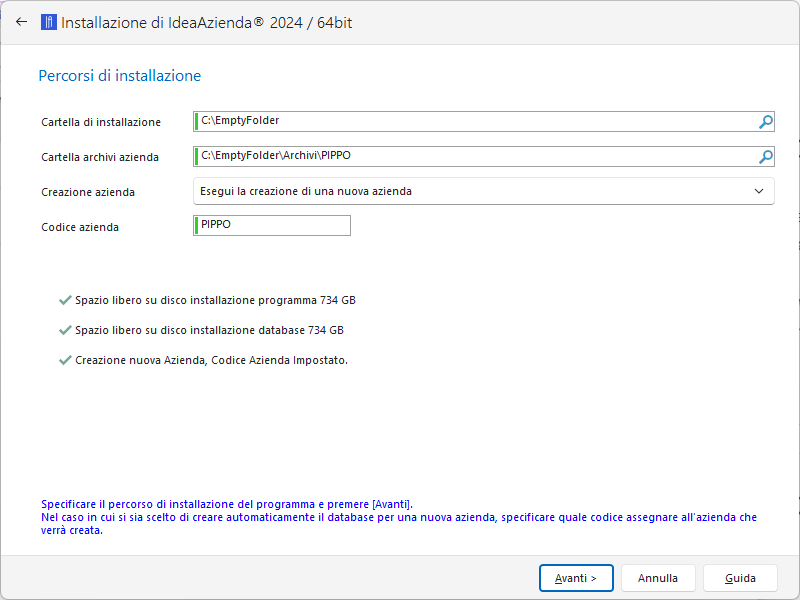Go back using the arrow icon

tap(21, 22)
